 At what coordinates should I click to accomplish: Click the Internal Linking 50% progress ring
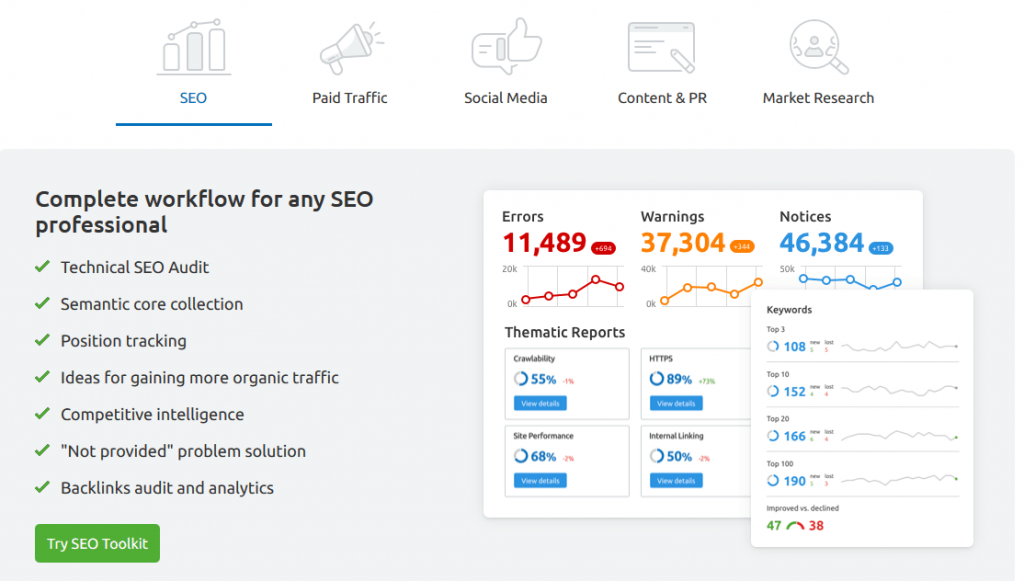click(x=657, y=456)
